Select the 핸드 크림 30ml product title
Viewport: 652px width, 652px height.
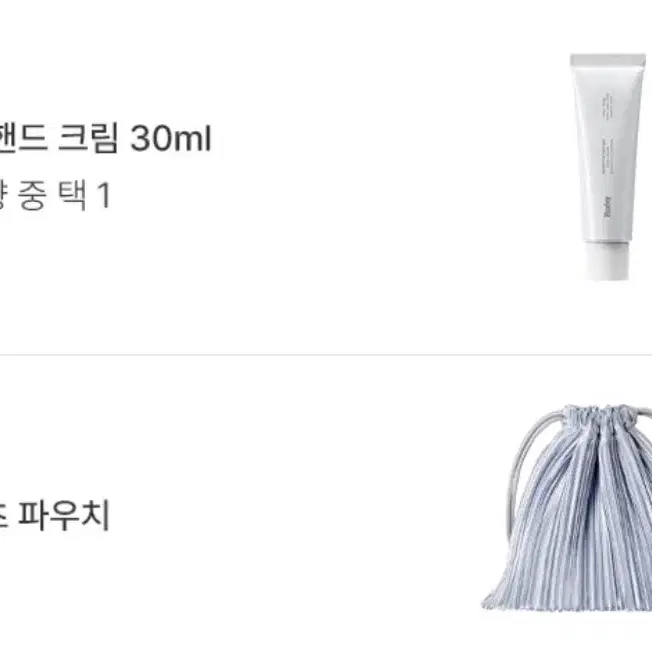pos(106,138)
